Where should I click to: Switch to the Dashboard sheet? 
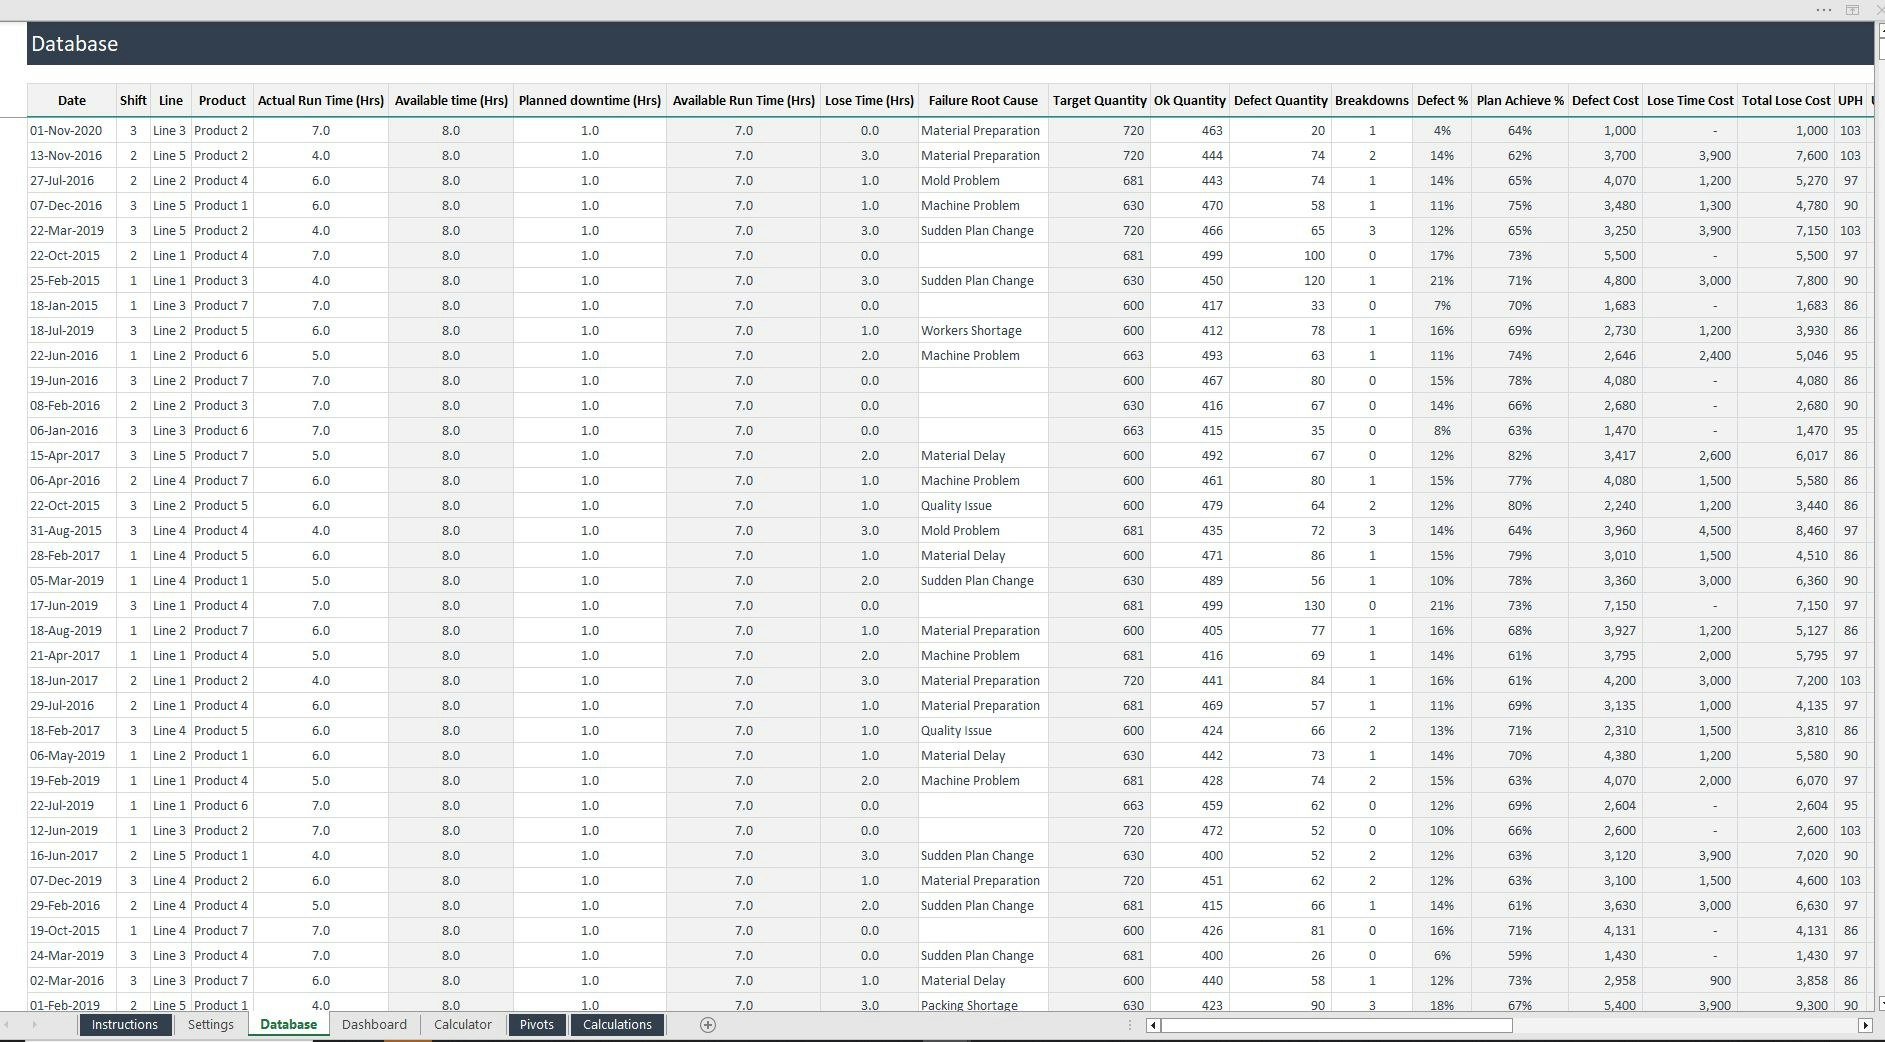pyautogui.click(x=373, y=1025)
